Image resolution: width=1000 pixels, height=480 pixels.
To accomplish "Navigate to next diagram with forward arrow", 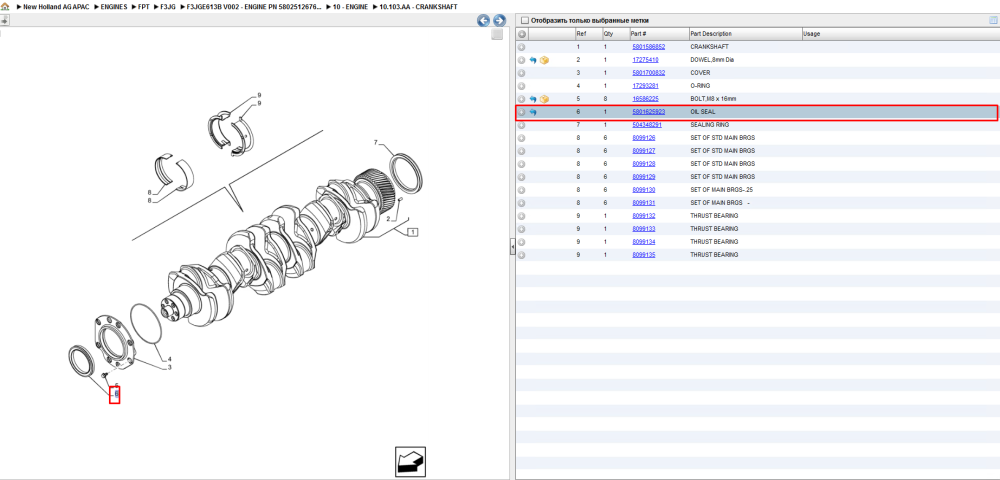I will [499, 20].
